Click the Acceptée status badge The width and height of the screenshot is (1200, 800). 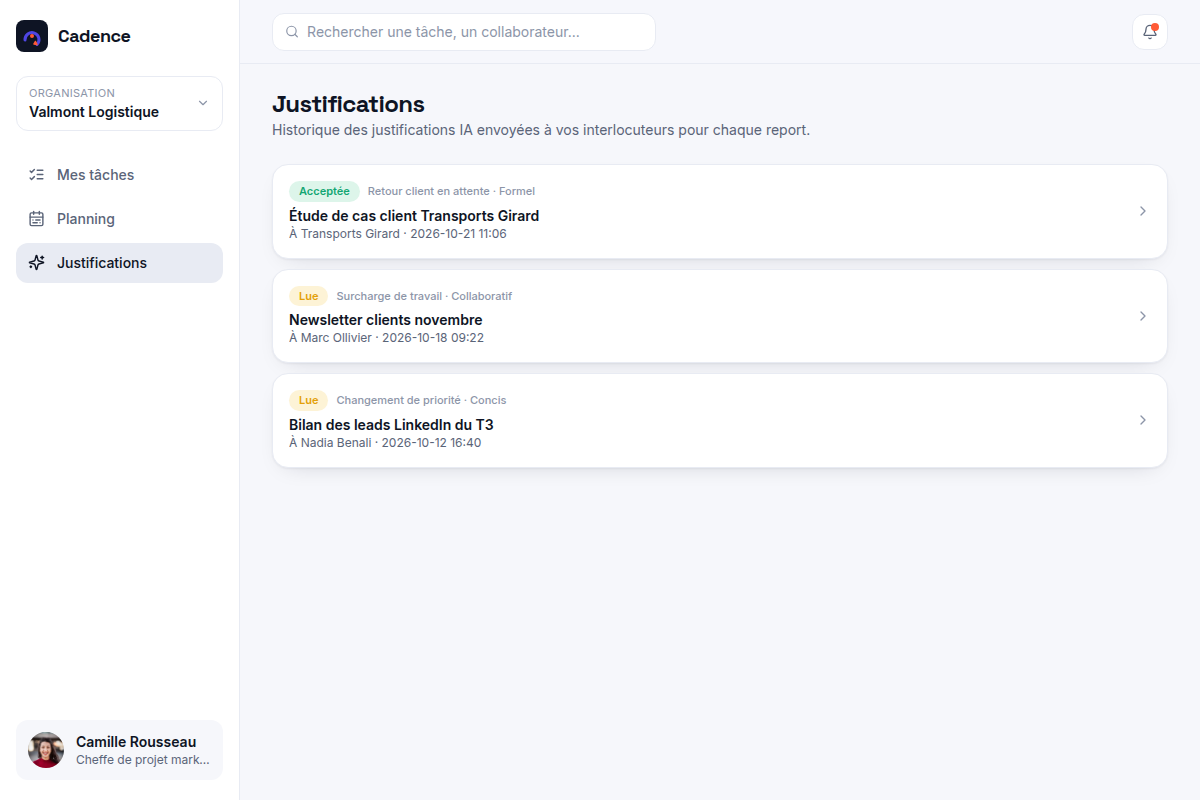[x=324, y=191]
